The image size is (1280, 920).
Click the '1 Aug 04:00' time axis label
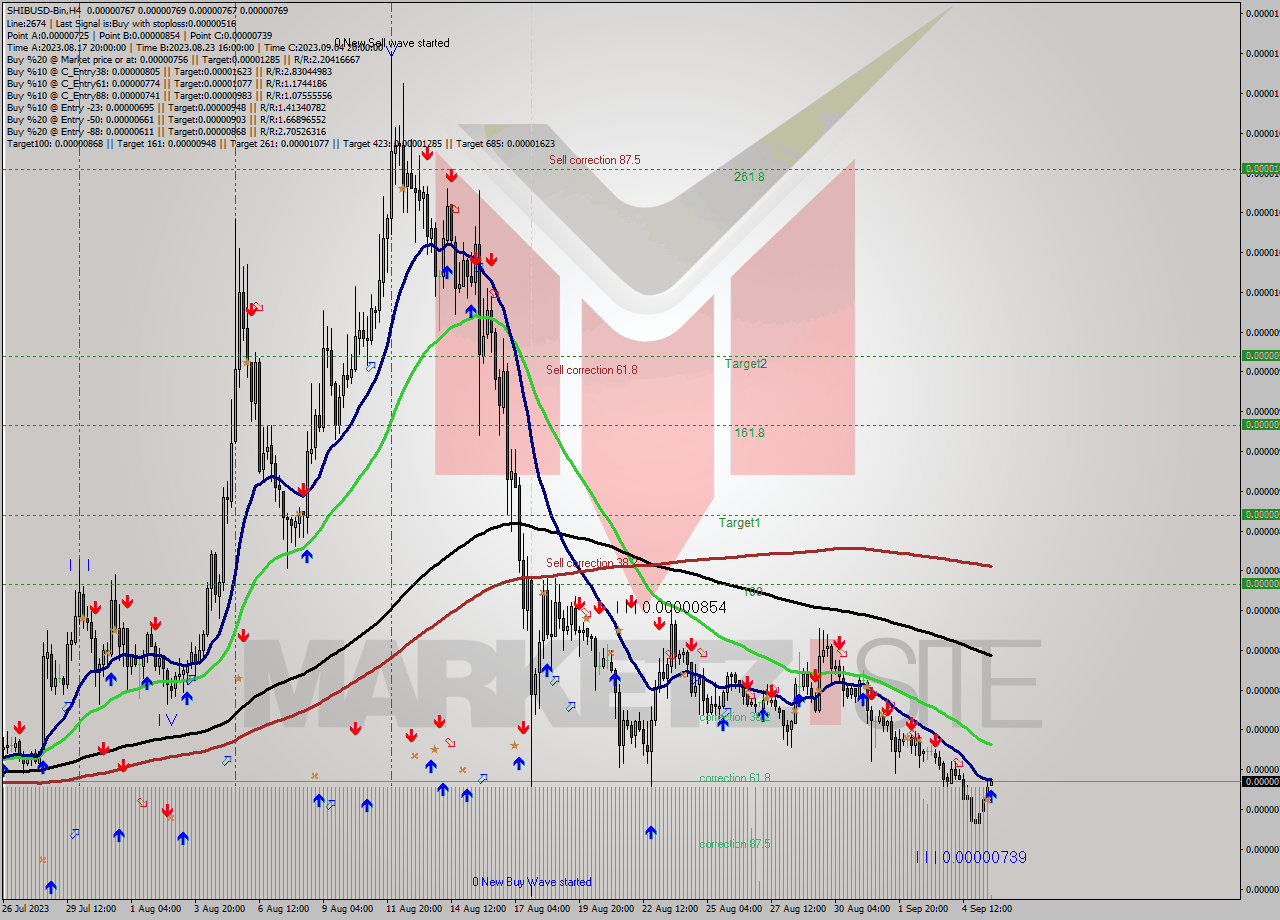pos(155,908)
